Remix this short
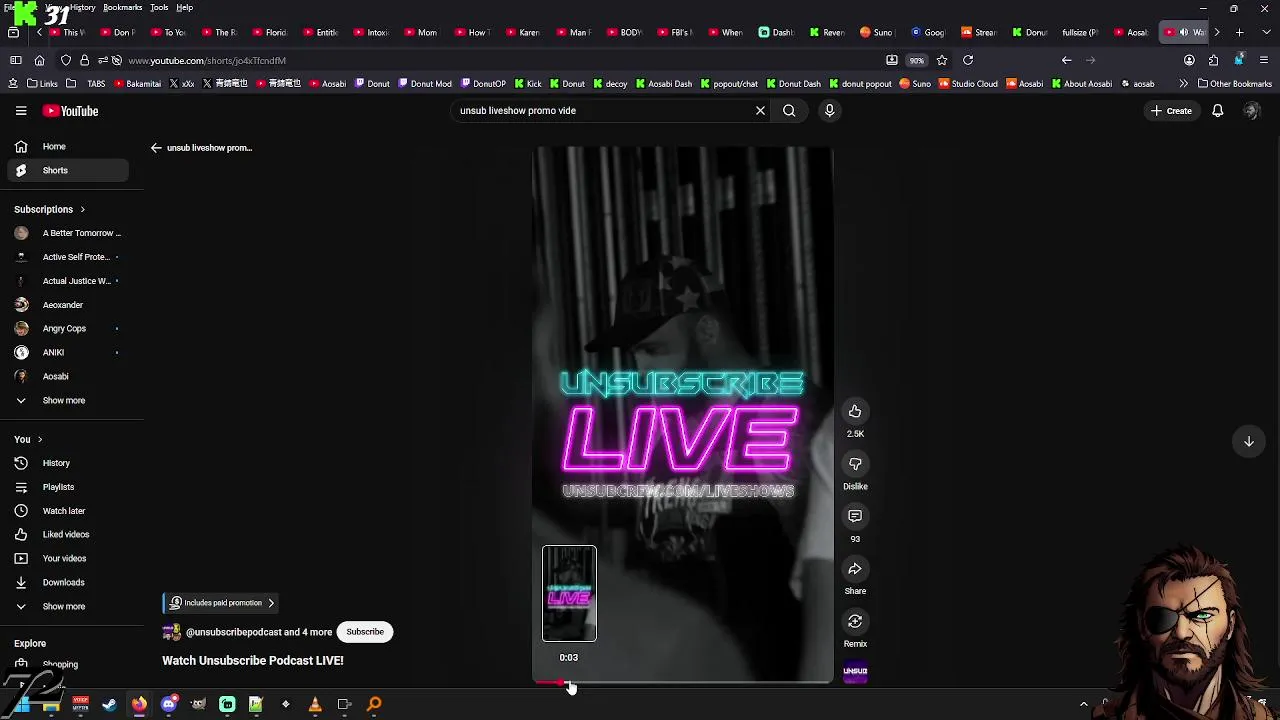1280x720 pixels. 855,621
